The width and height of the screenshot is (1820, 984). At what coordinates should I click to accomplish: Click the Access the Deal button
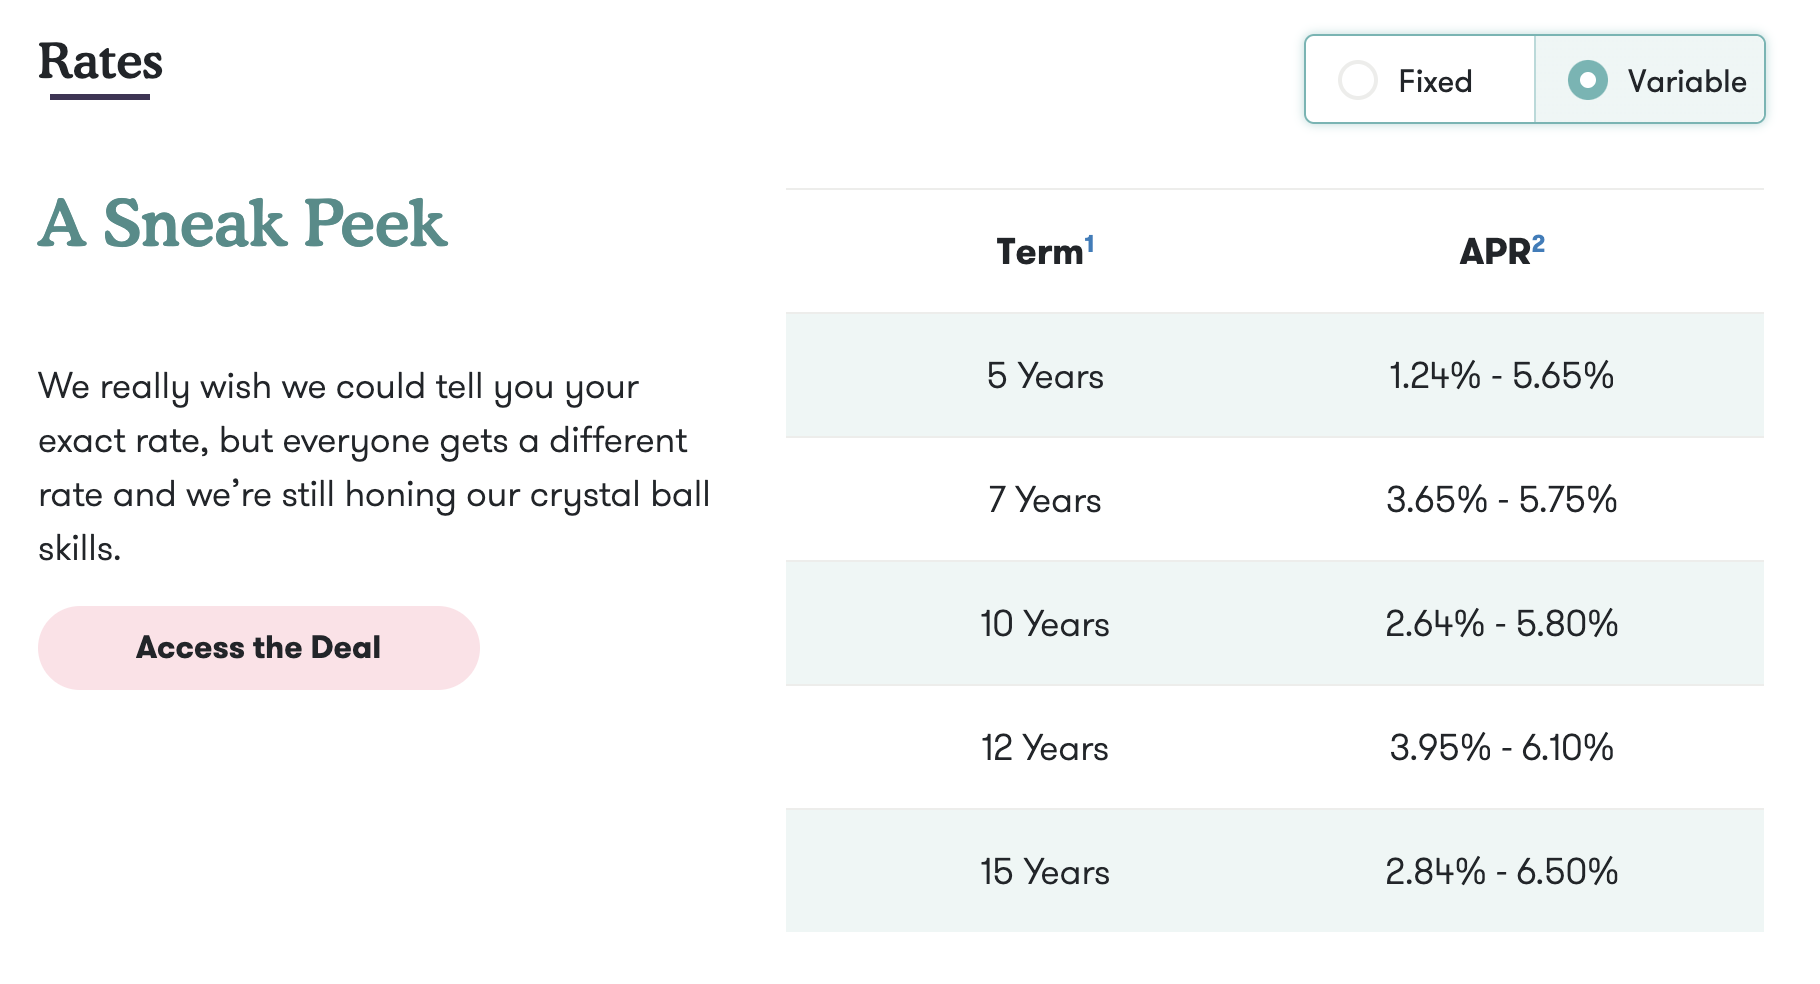click(258, 647)
